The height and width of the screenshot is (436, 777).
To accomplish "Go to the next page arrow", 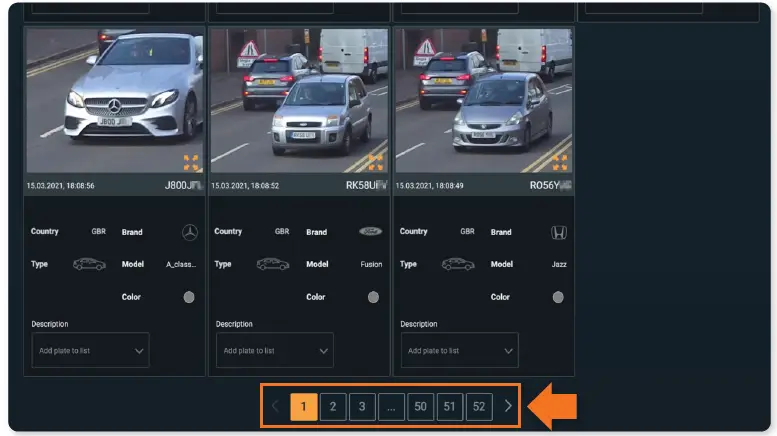I will coord(508,406).
